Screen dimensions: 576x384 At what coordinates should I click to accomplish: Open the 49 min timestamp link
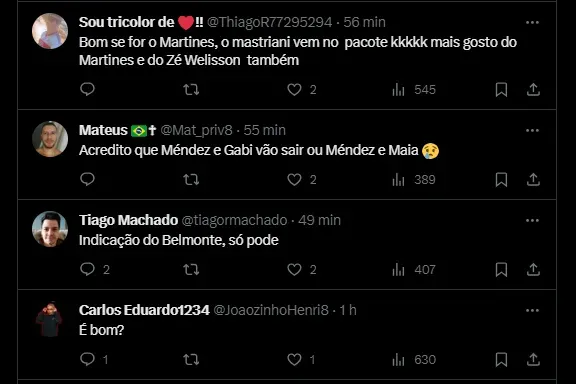(319, 220)
